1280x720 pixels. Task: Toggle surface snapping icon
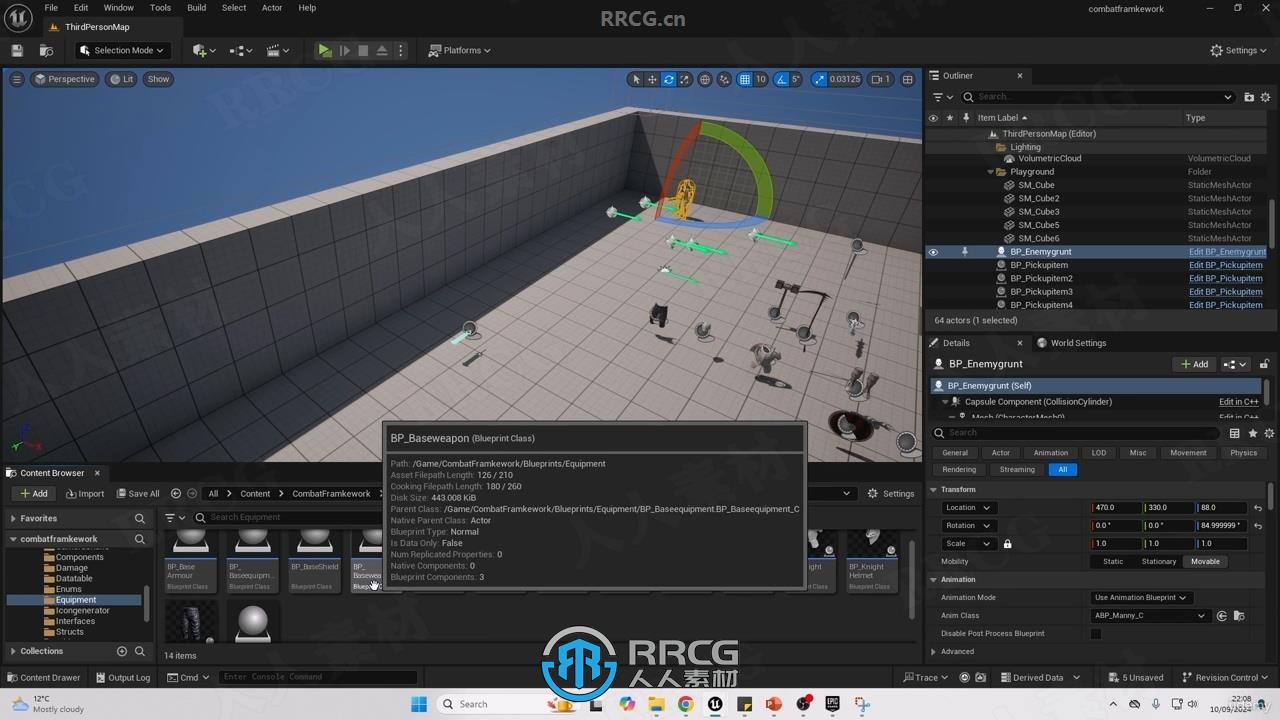pos(724,79)
